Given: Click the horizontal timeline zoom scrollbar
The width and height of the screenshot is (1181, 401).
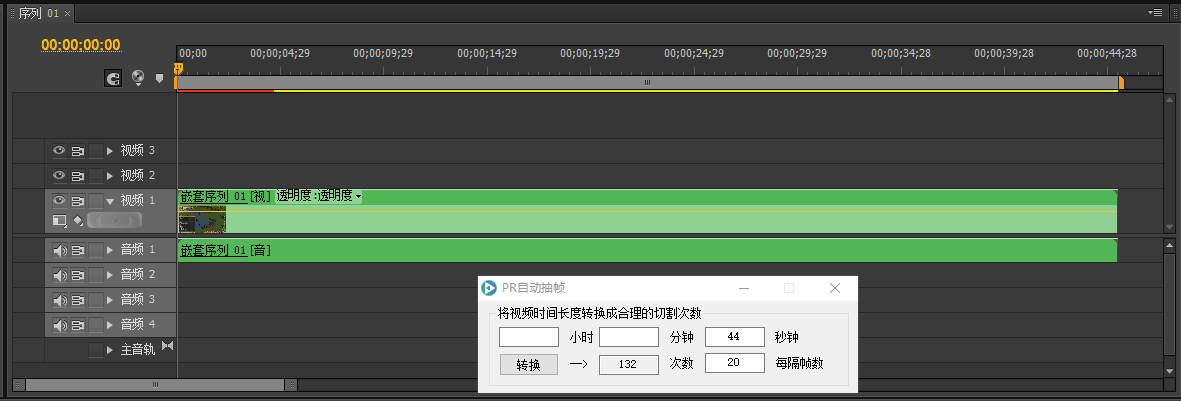Looking at the screenshot, I should pyautogui.click(x=155, y=384).
